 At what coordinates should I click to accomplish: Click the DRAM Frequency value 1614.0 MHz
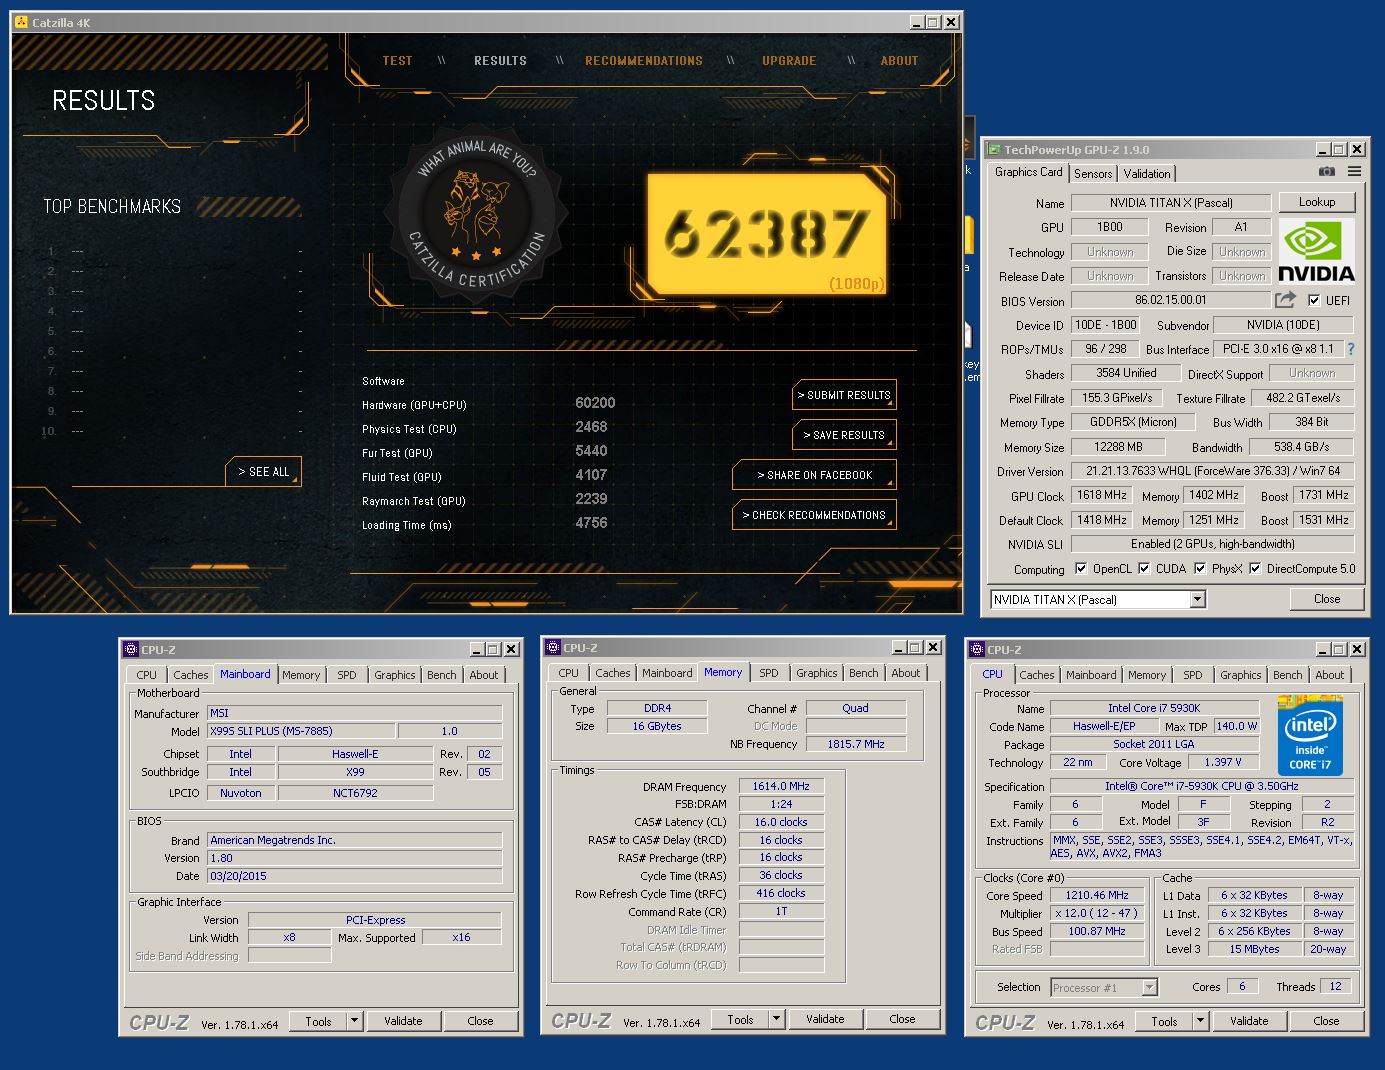coord(781,786)
